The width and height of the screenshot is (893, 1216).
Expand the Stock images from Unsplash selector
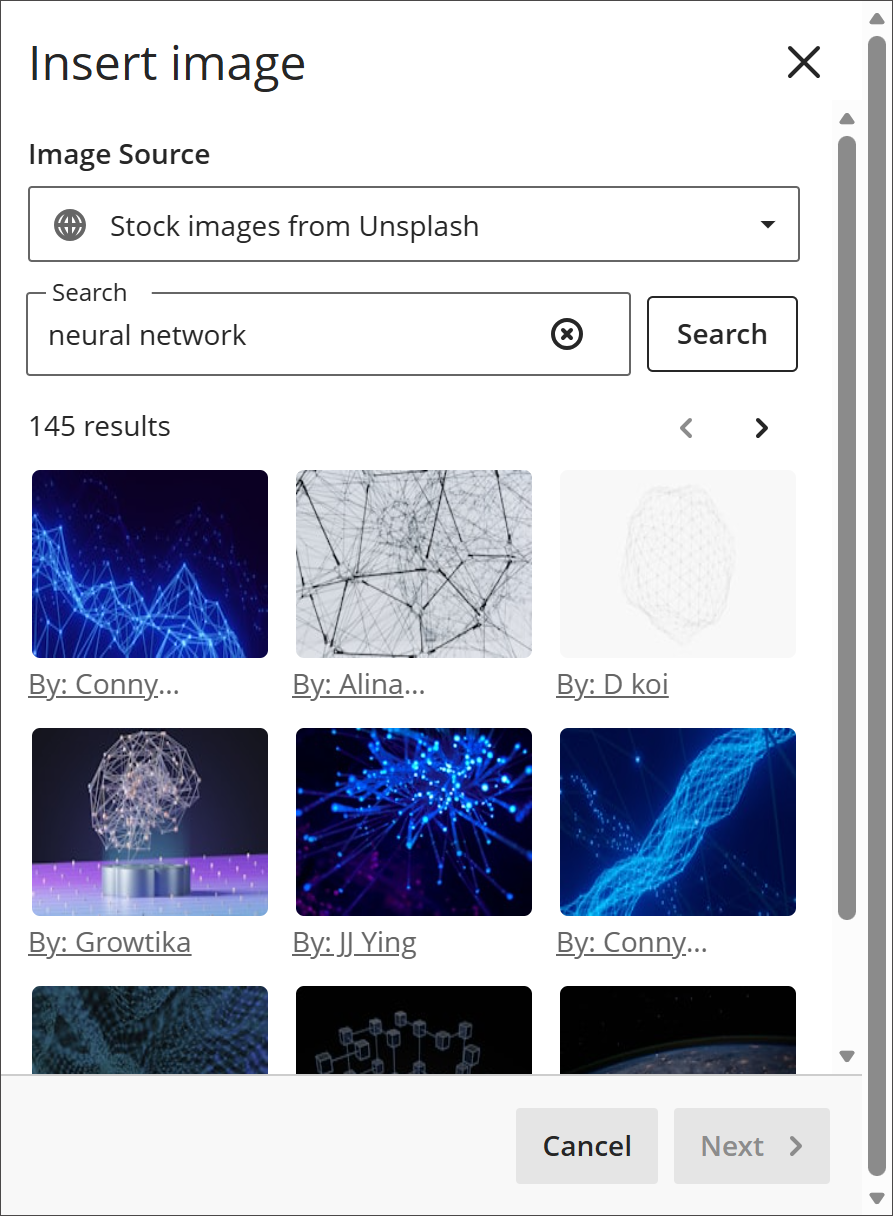point(414,224)
